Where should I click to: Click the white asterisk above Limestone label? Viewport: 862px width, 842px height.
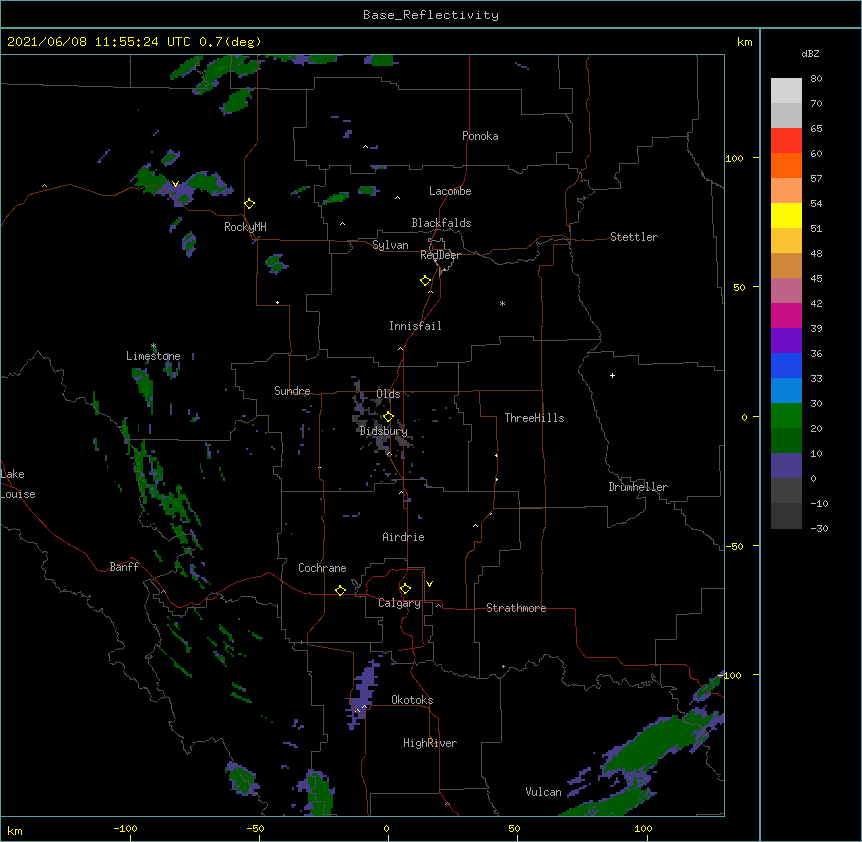click(x=153, y=346)
